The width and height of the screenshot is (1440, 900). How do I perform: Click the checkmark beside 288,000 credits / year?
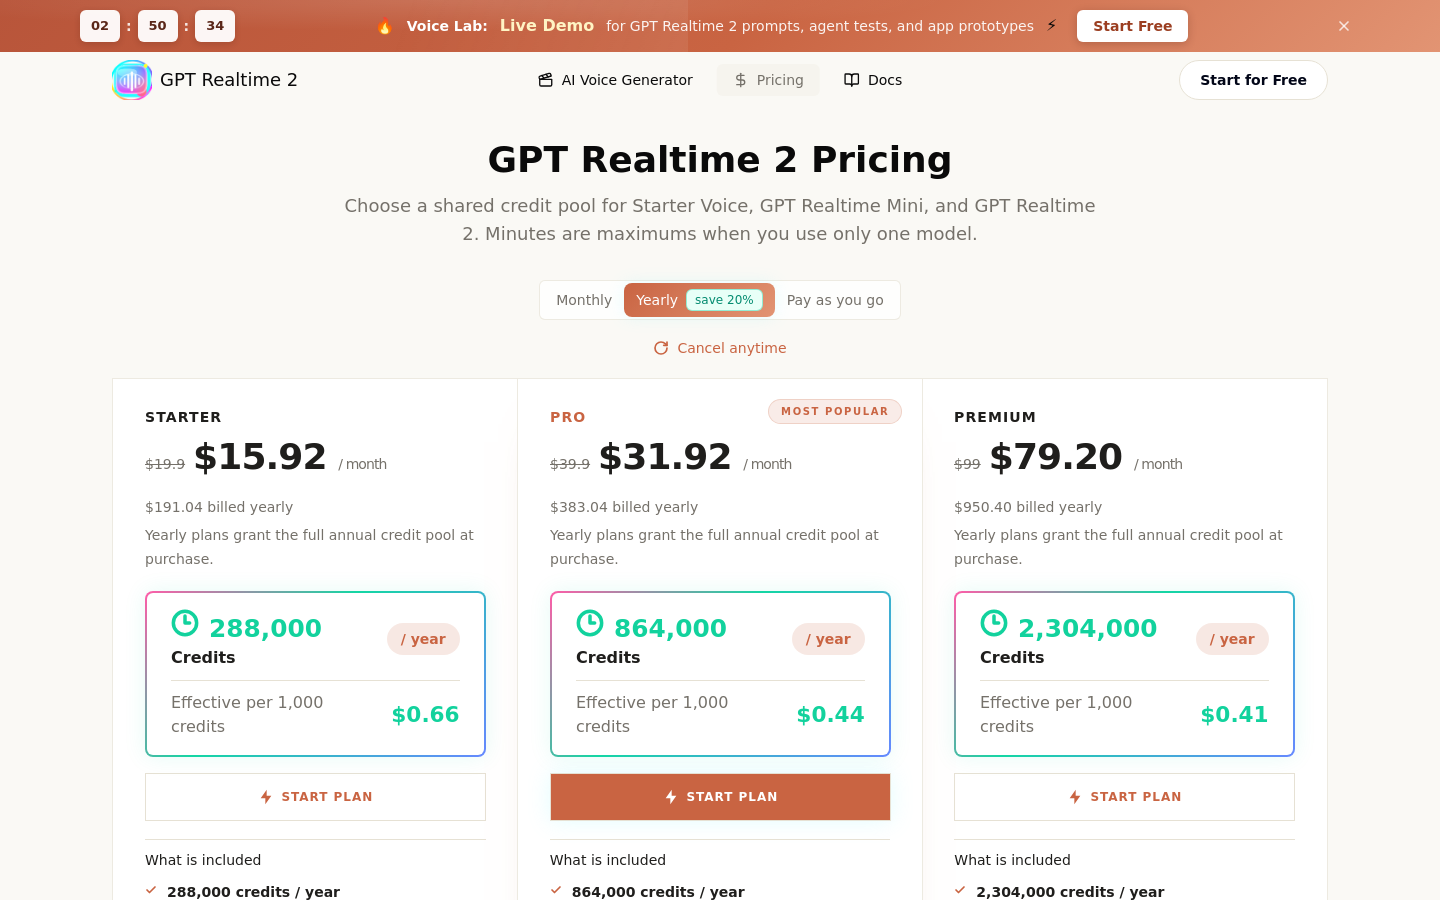pos(151,890)
